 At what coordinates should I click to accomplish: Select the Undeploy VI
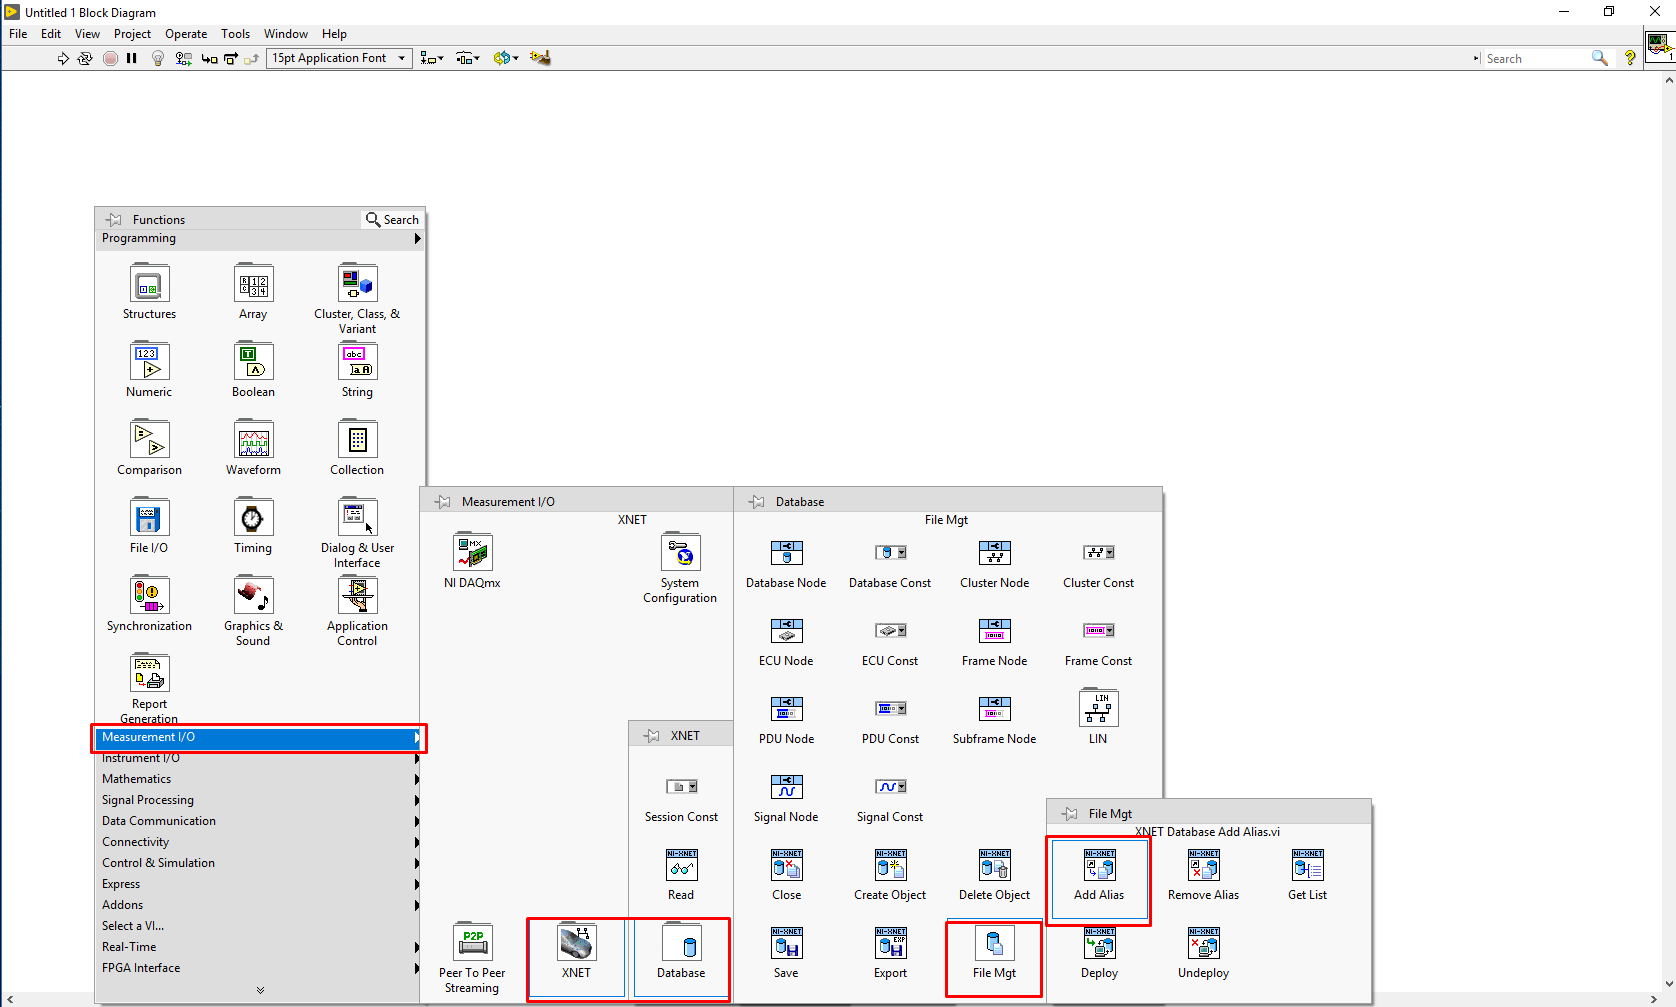[1203, 943]
